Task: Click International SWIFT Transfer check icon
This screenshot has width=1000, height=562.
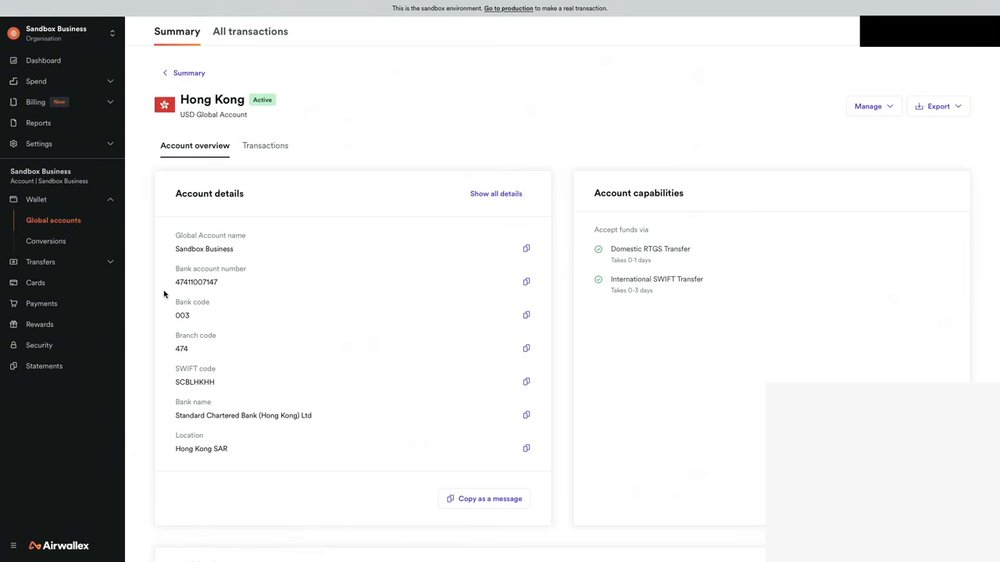Action: click(x=598, y=279)
